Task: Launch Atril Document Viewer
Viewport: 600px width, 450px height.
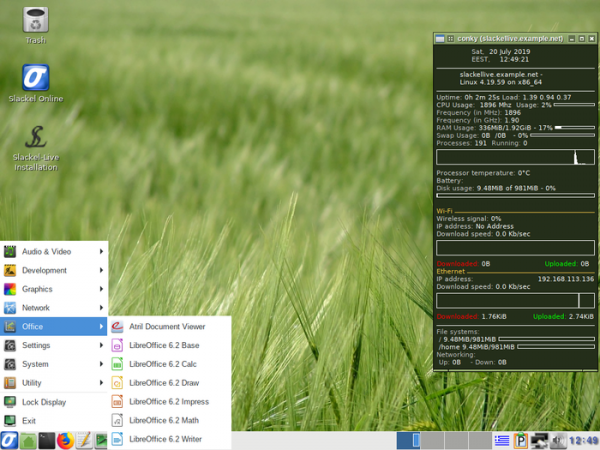Action: pos(166,326)
